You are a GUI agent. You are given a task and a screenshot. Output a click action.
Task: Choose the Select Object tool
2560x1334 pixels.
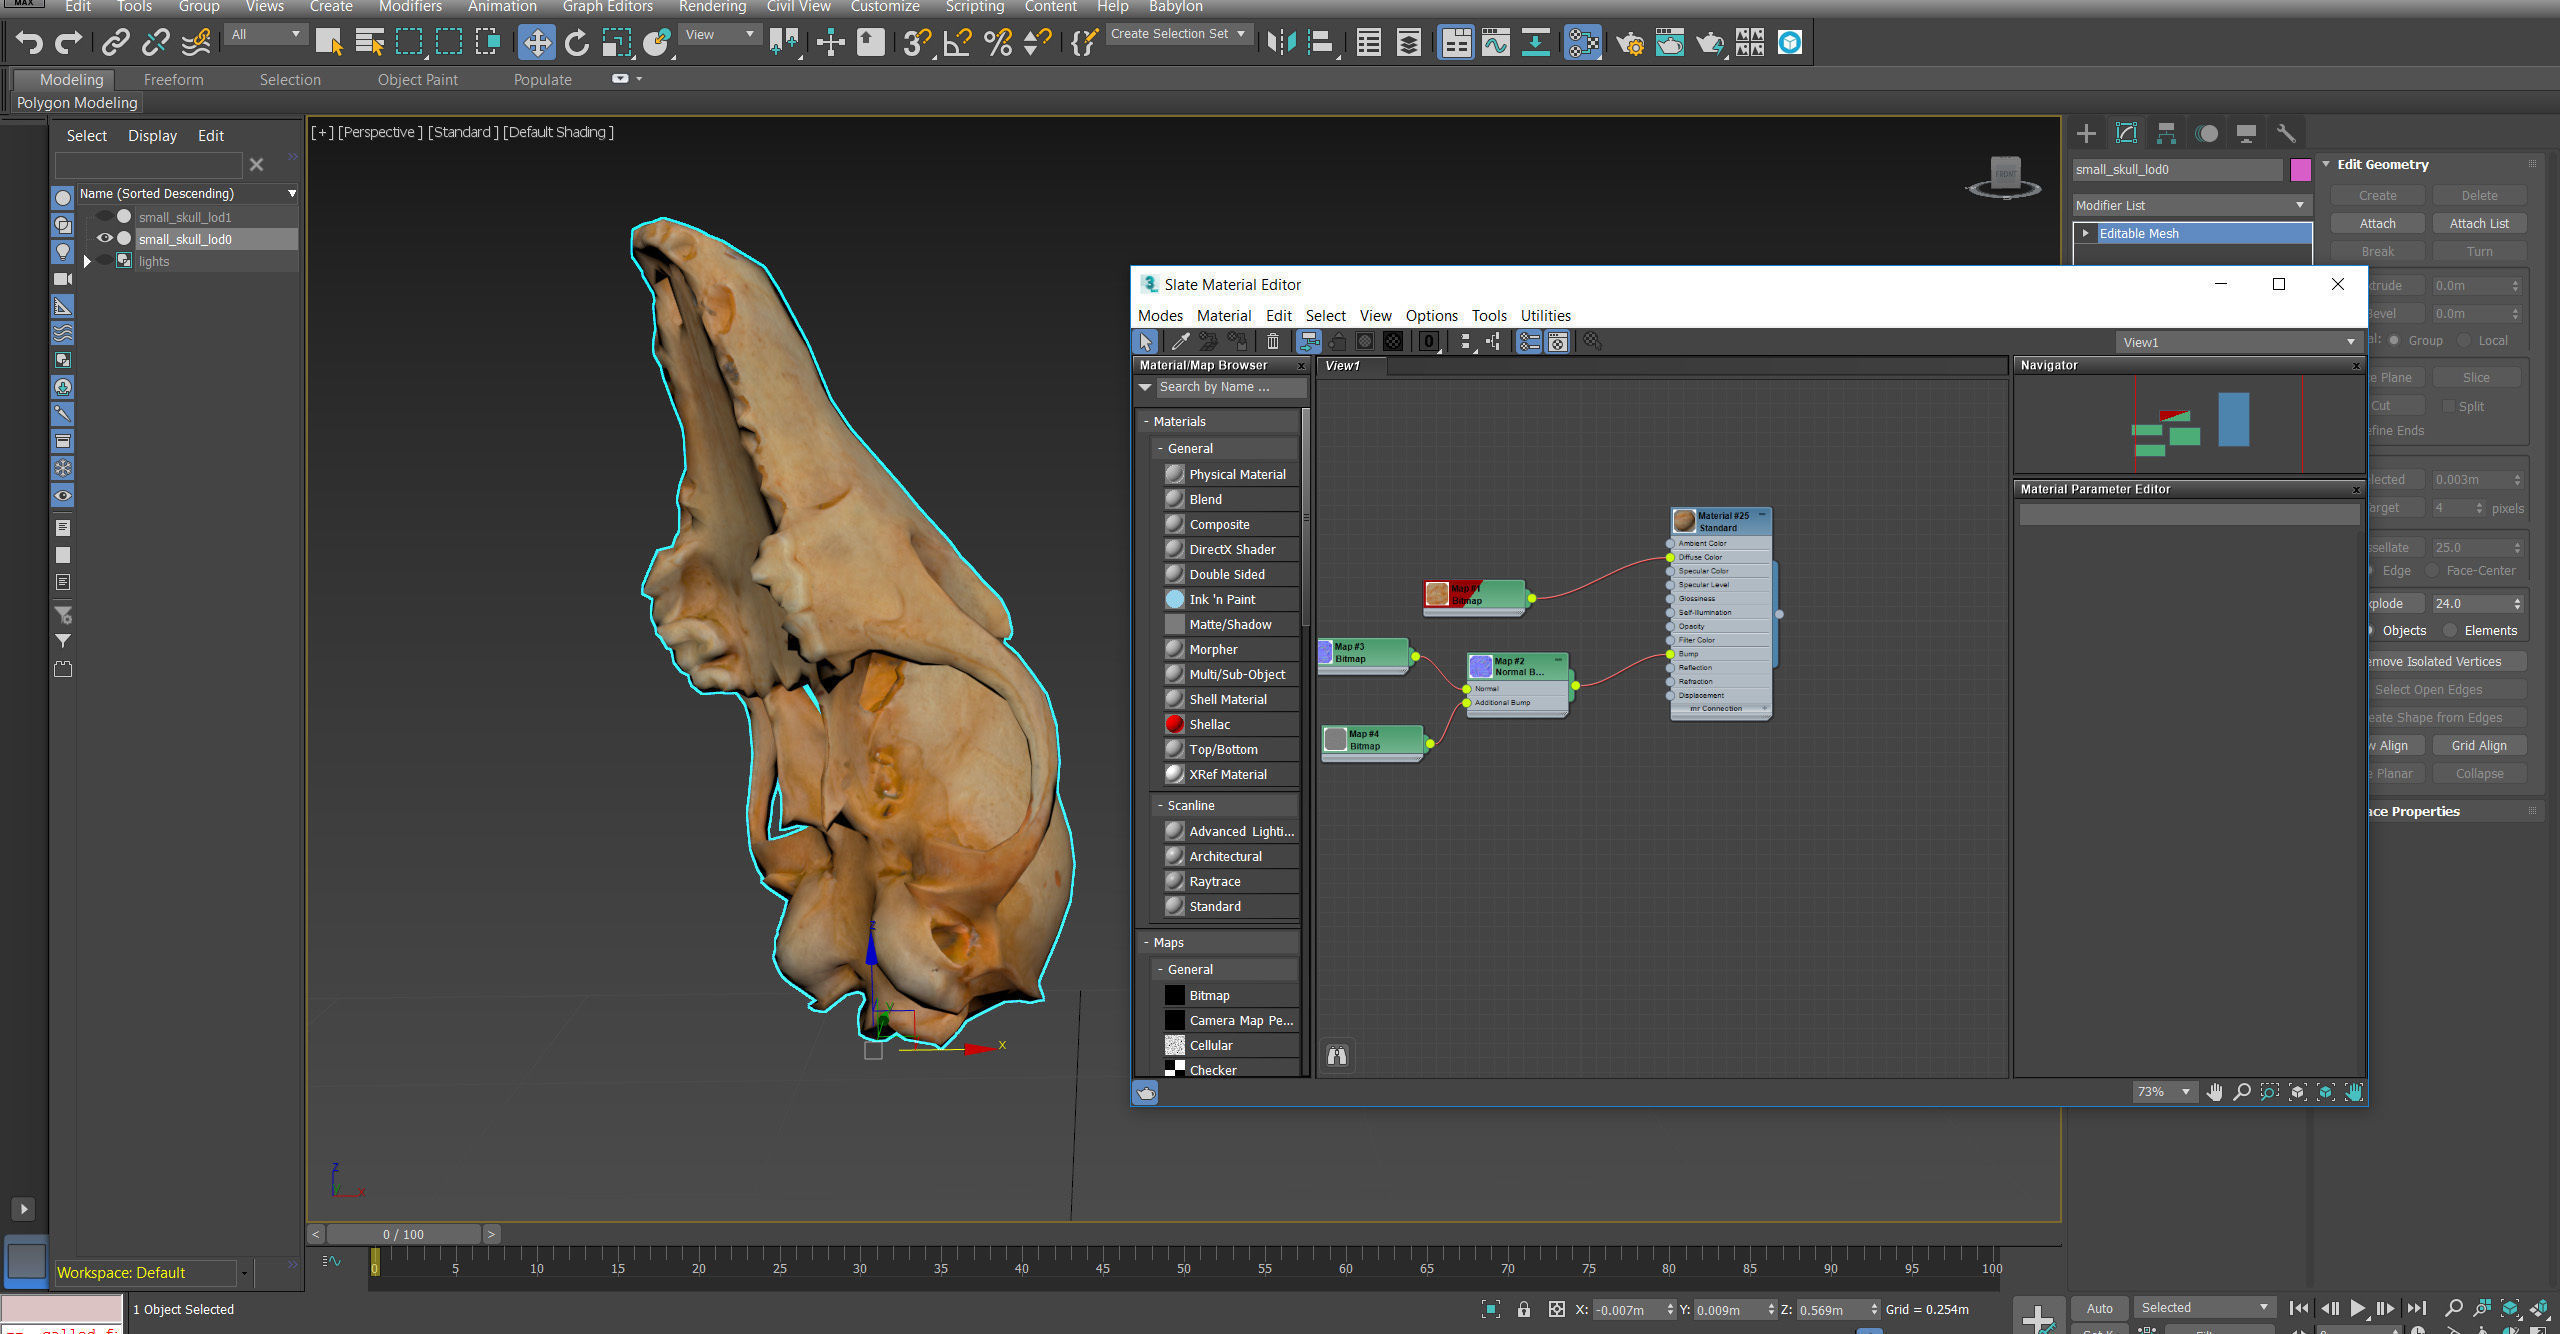coord(329,42)
